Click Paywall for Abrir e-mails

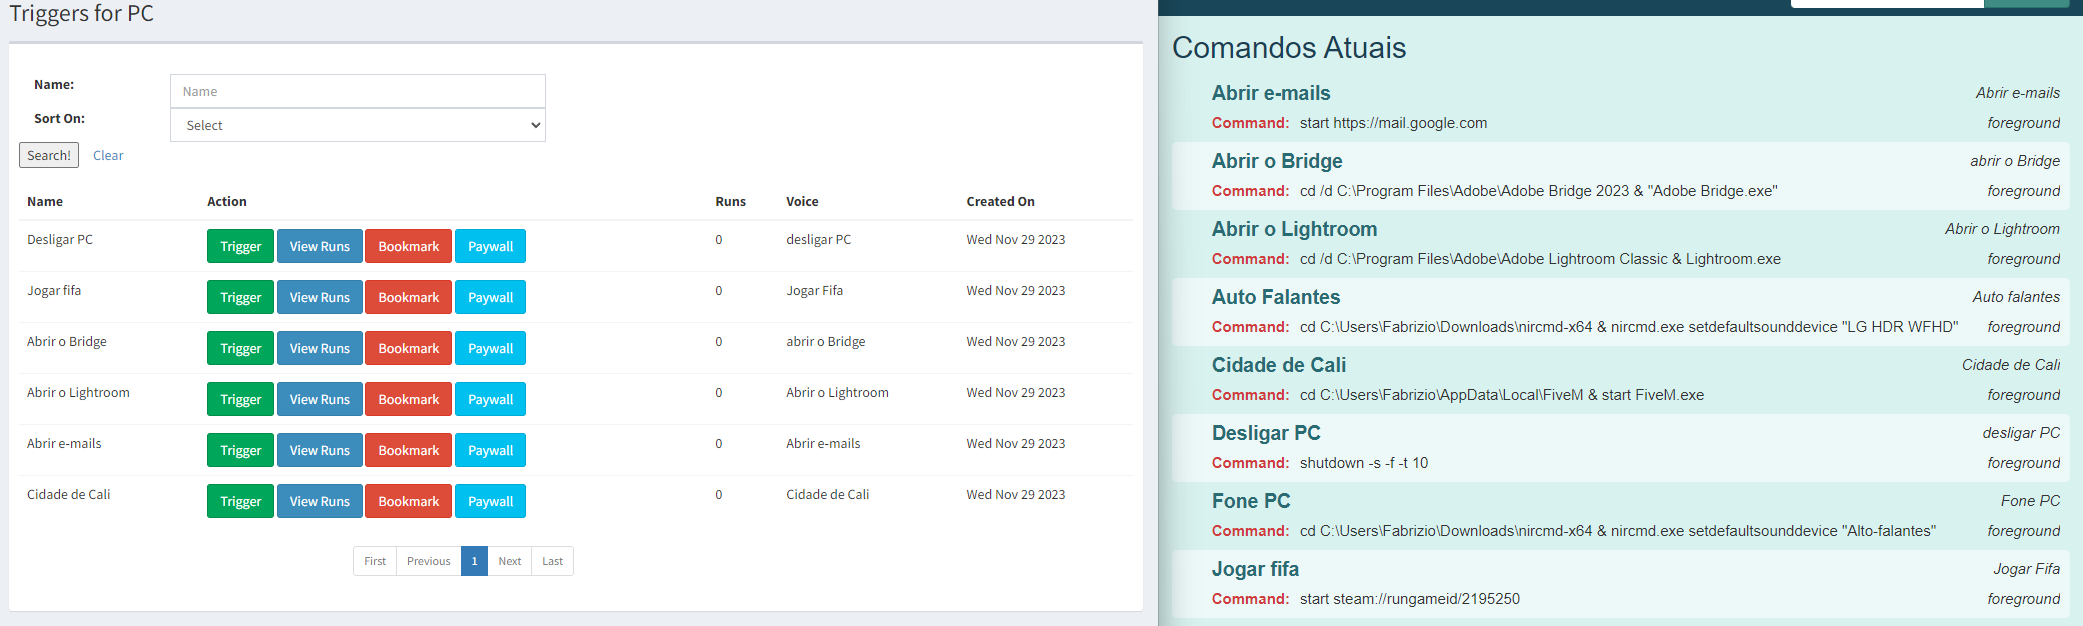(490, 450)
